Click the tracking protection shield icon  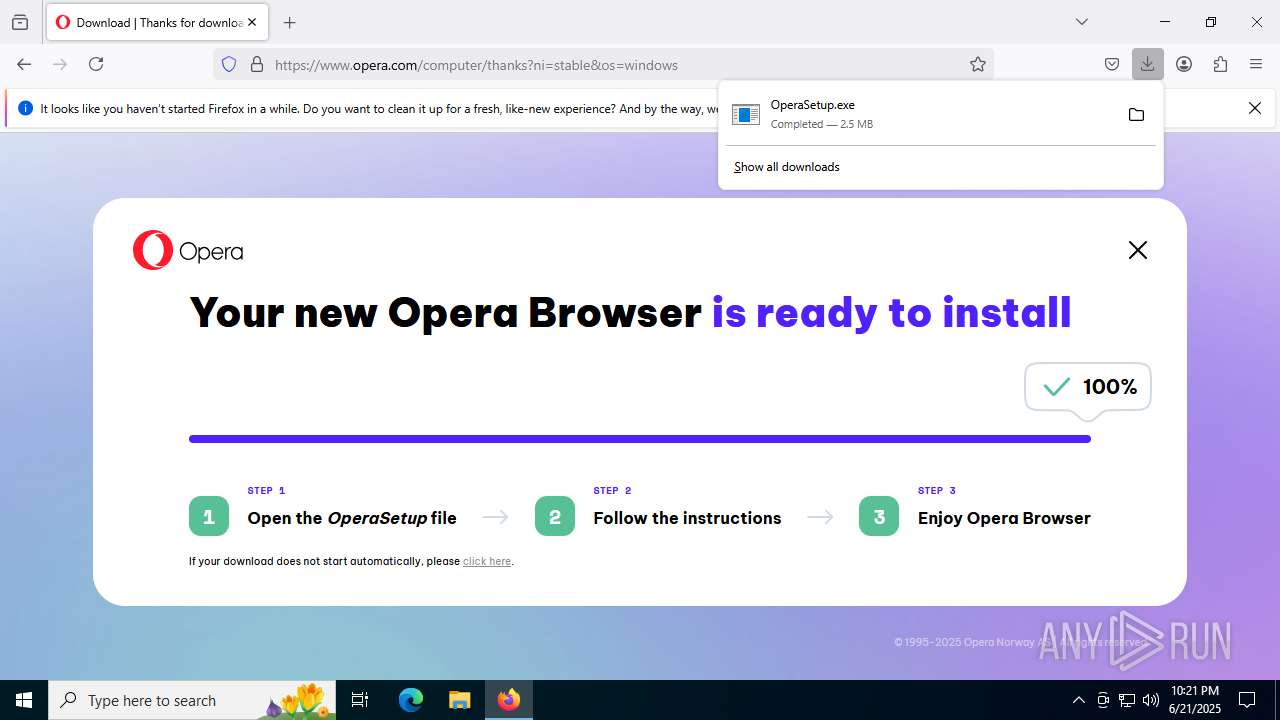point(229,64)
